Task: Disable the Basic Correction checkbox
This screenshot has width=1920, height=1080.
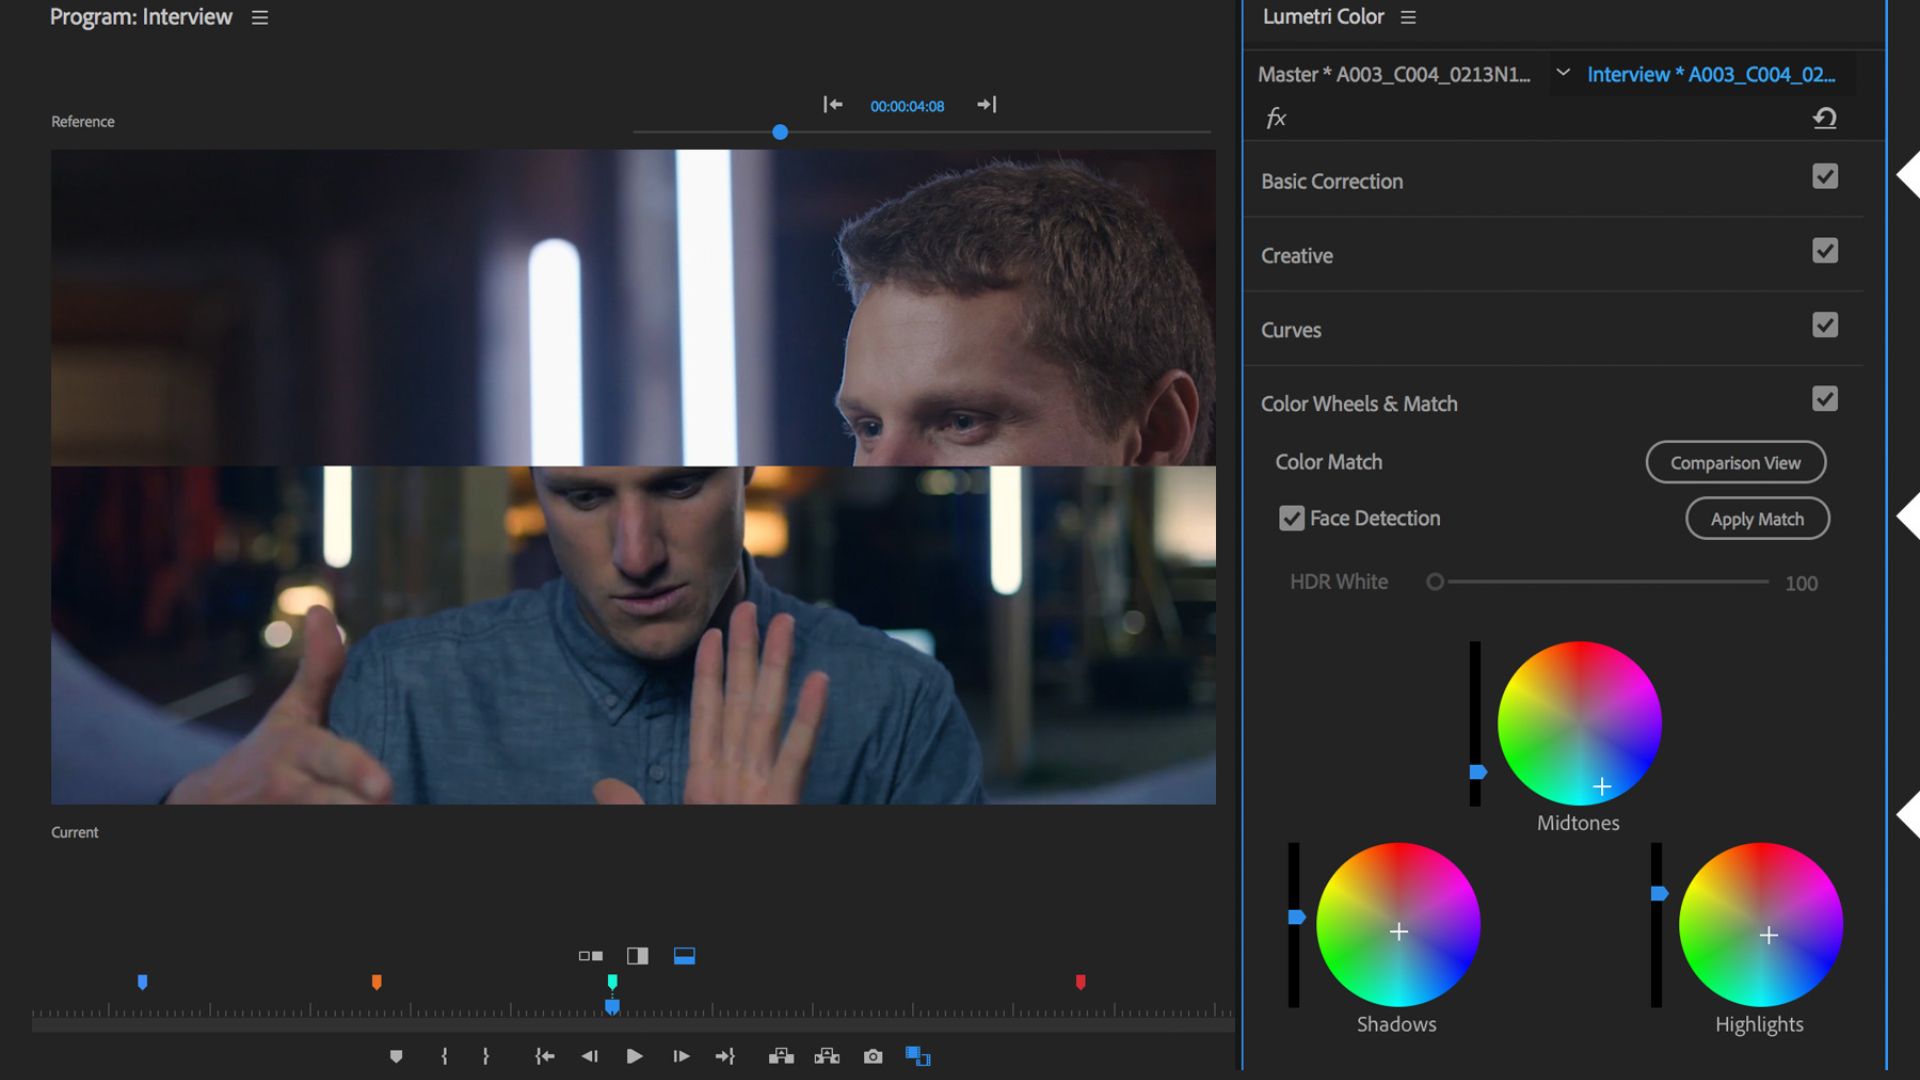Action: click(x=1824, y=177)
